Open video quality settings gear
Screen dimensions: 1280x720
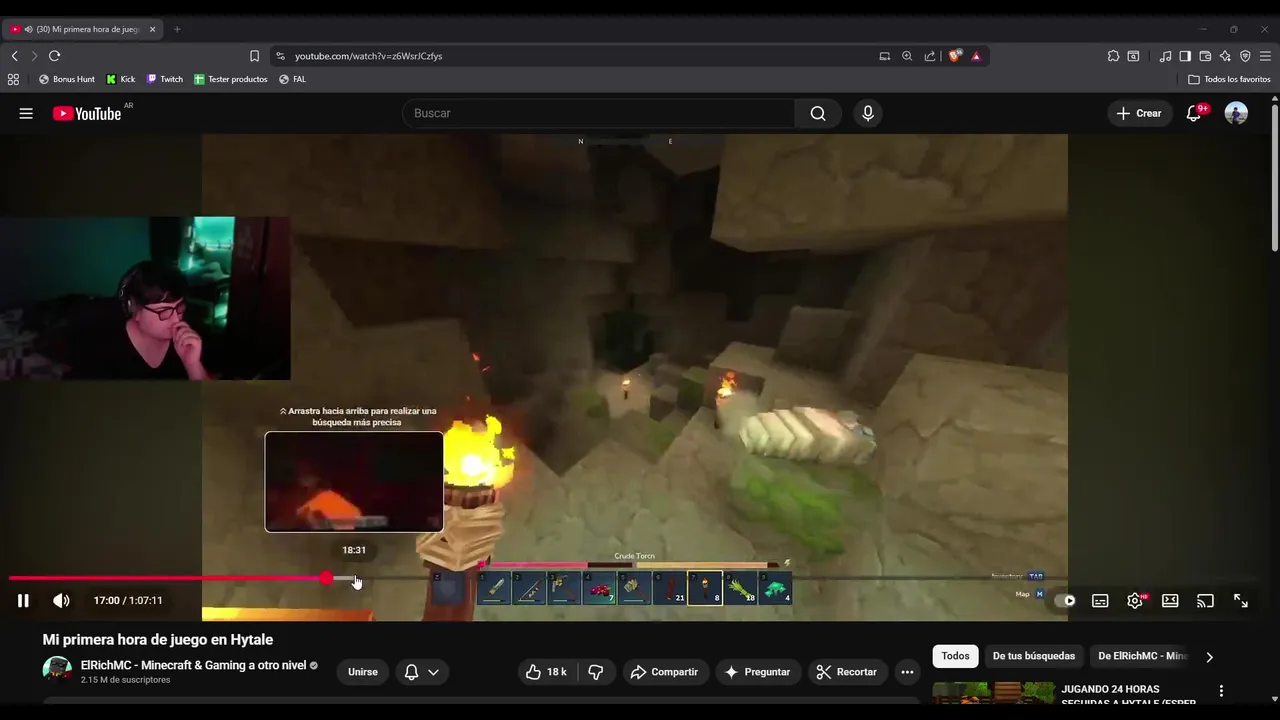point(1135,601)
